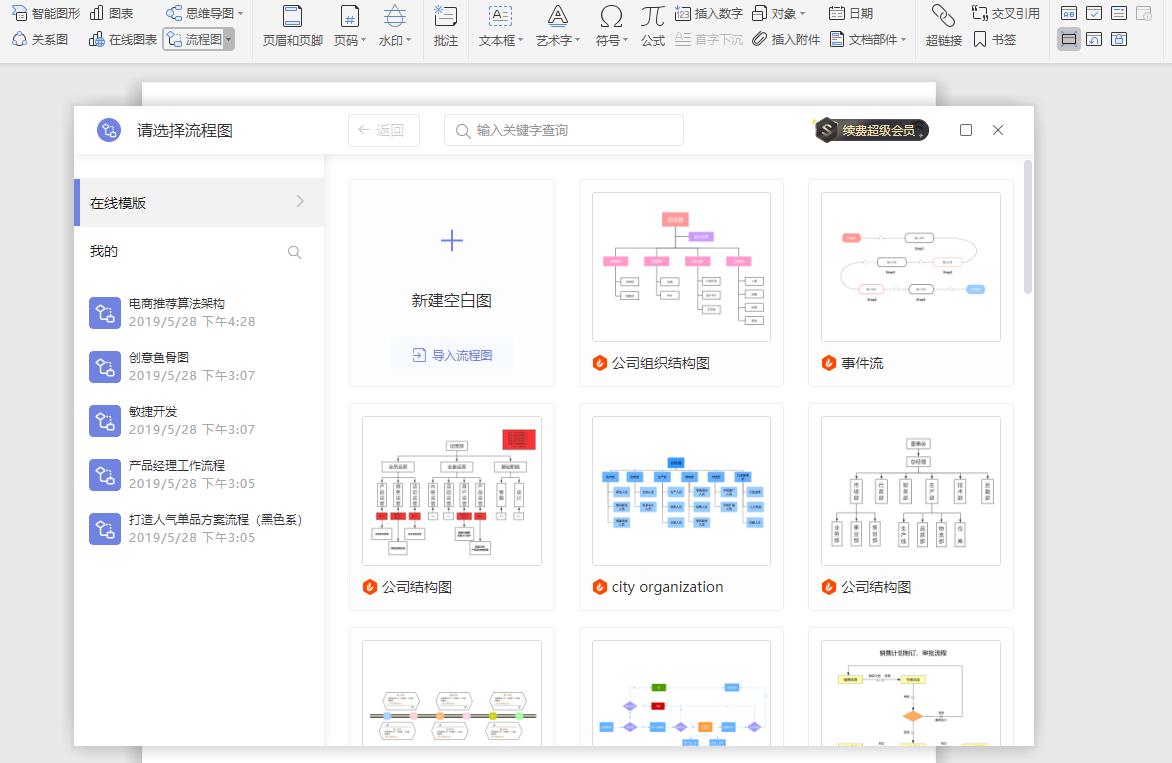This screenshot has width=1172, height=763.
Task: Click the text field form control icon
Action: [1069, 13]
